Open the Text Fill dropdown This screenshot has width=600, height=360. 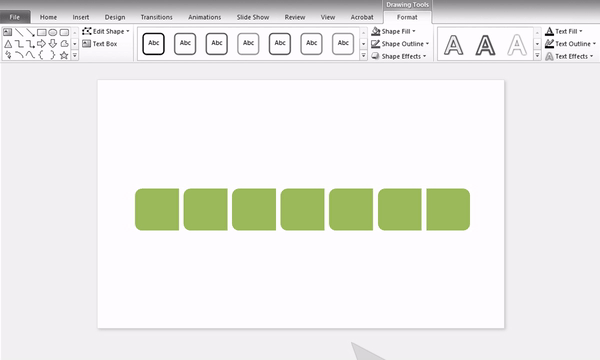click(564, 31)
